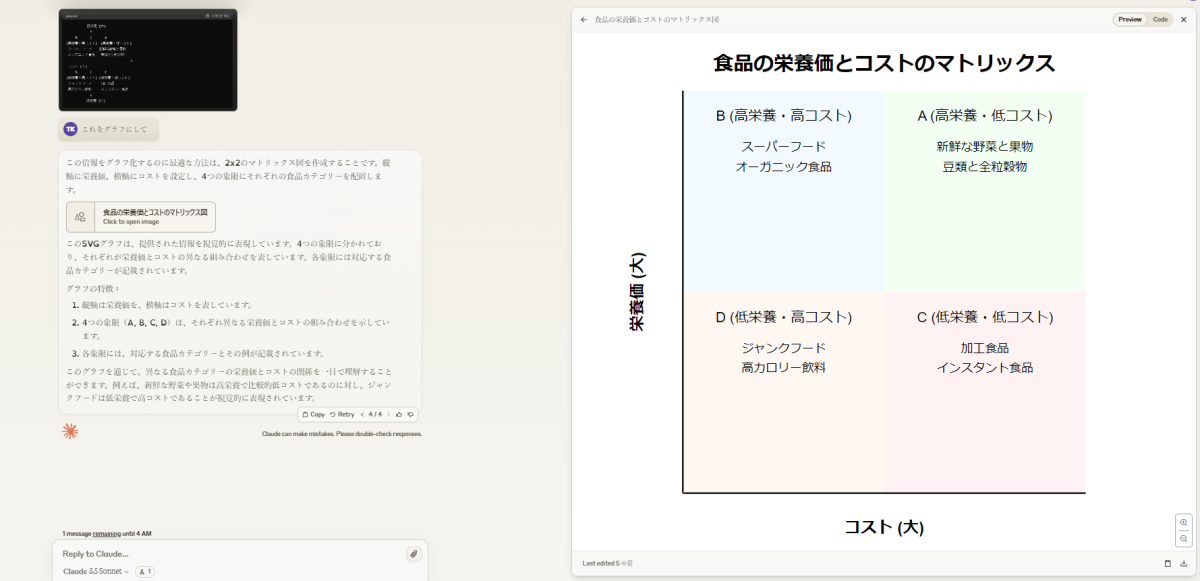
Task: Close the artifact panel with the X
Action: [1184, 19]
